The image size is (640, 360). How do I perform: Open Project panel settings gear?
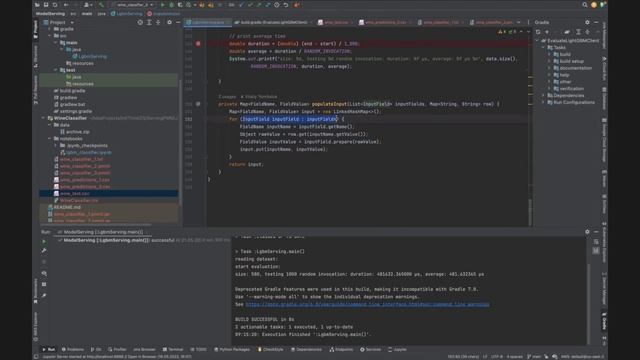[169, 22]
